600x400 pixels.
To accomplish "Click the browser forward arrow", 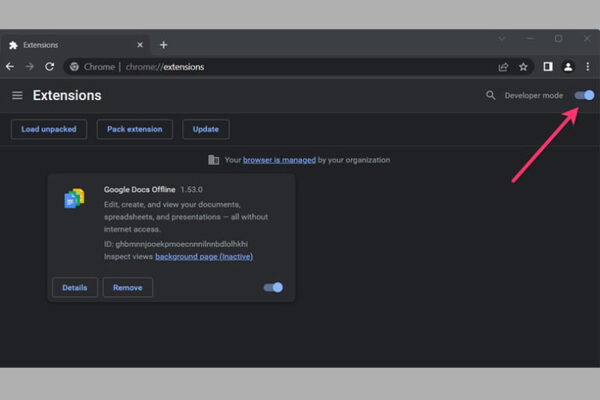I will [x=29, y=67].
